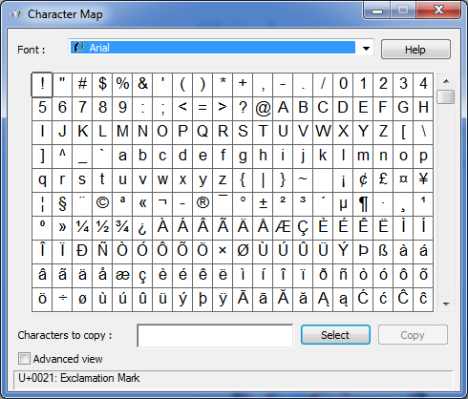Select the division sign ÷ cell

pyautogui.click(x=62, y=299)
